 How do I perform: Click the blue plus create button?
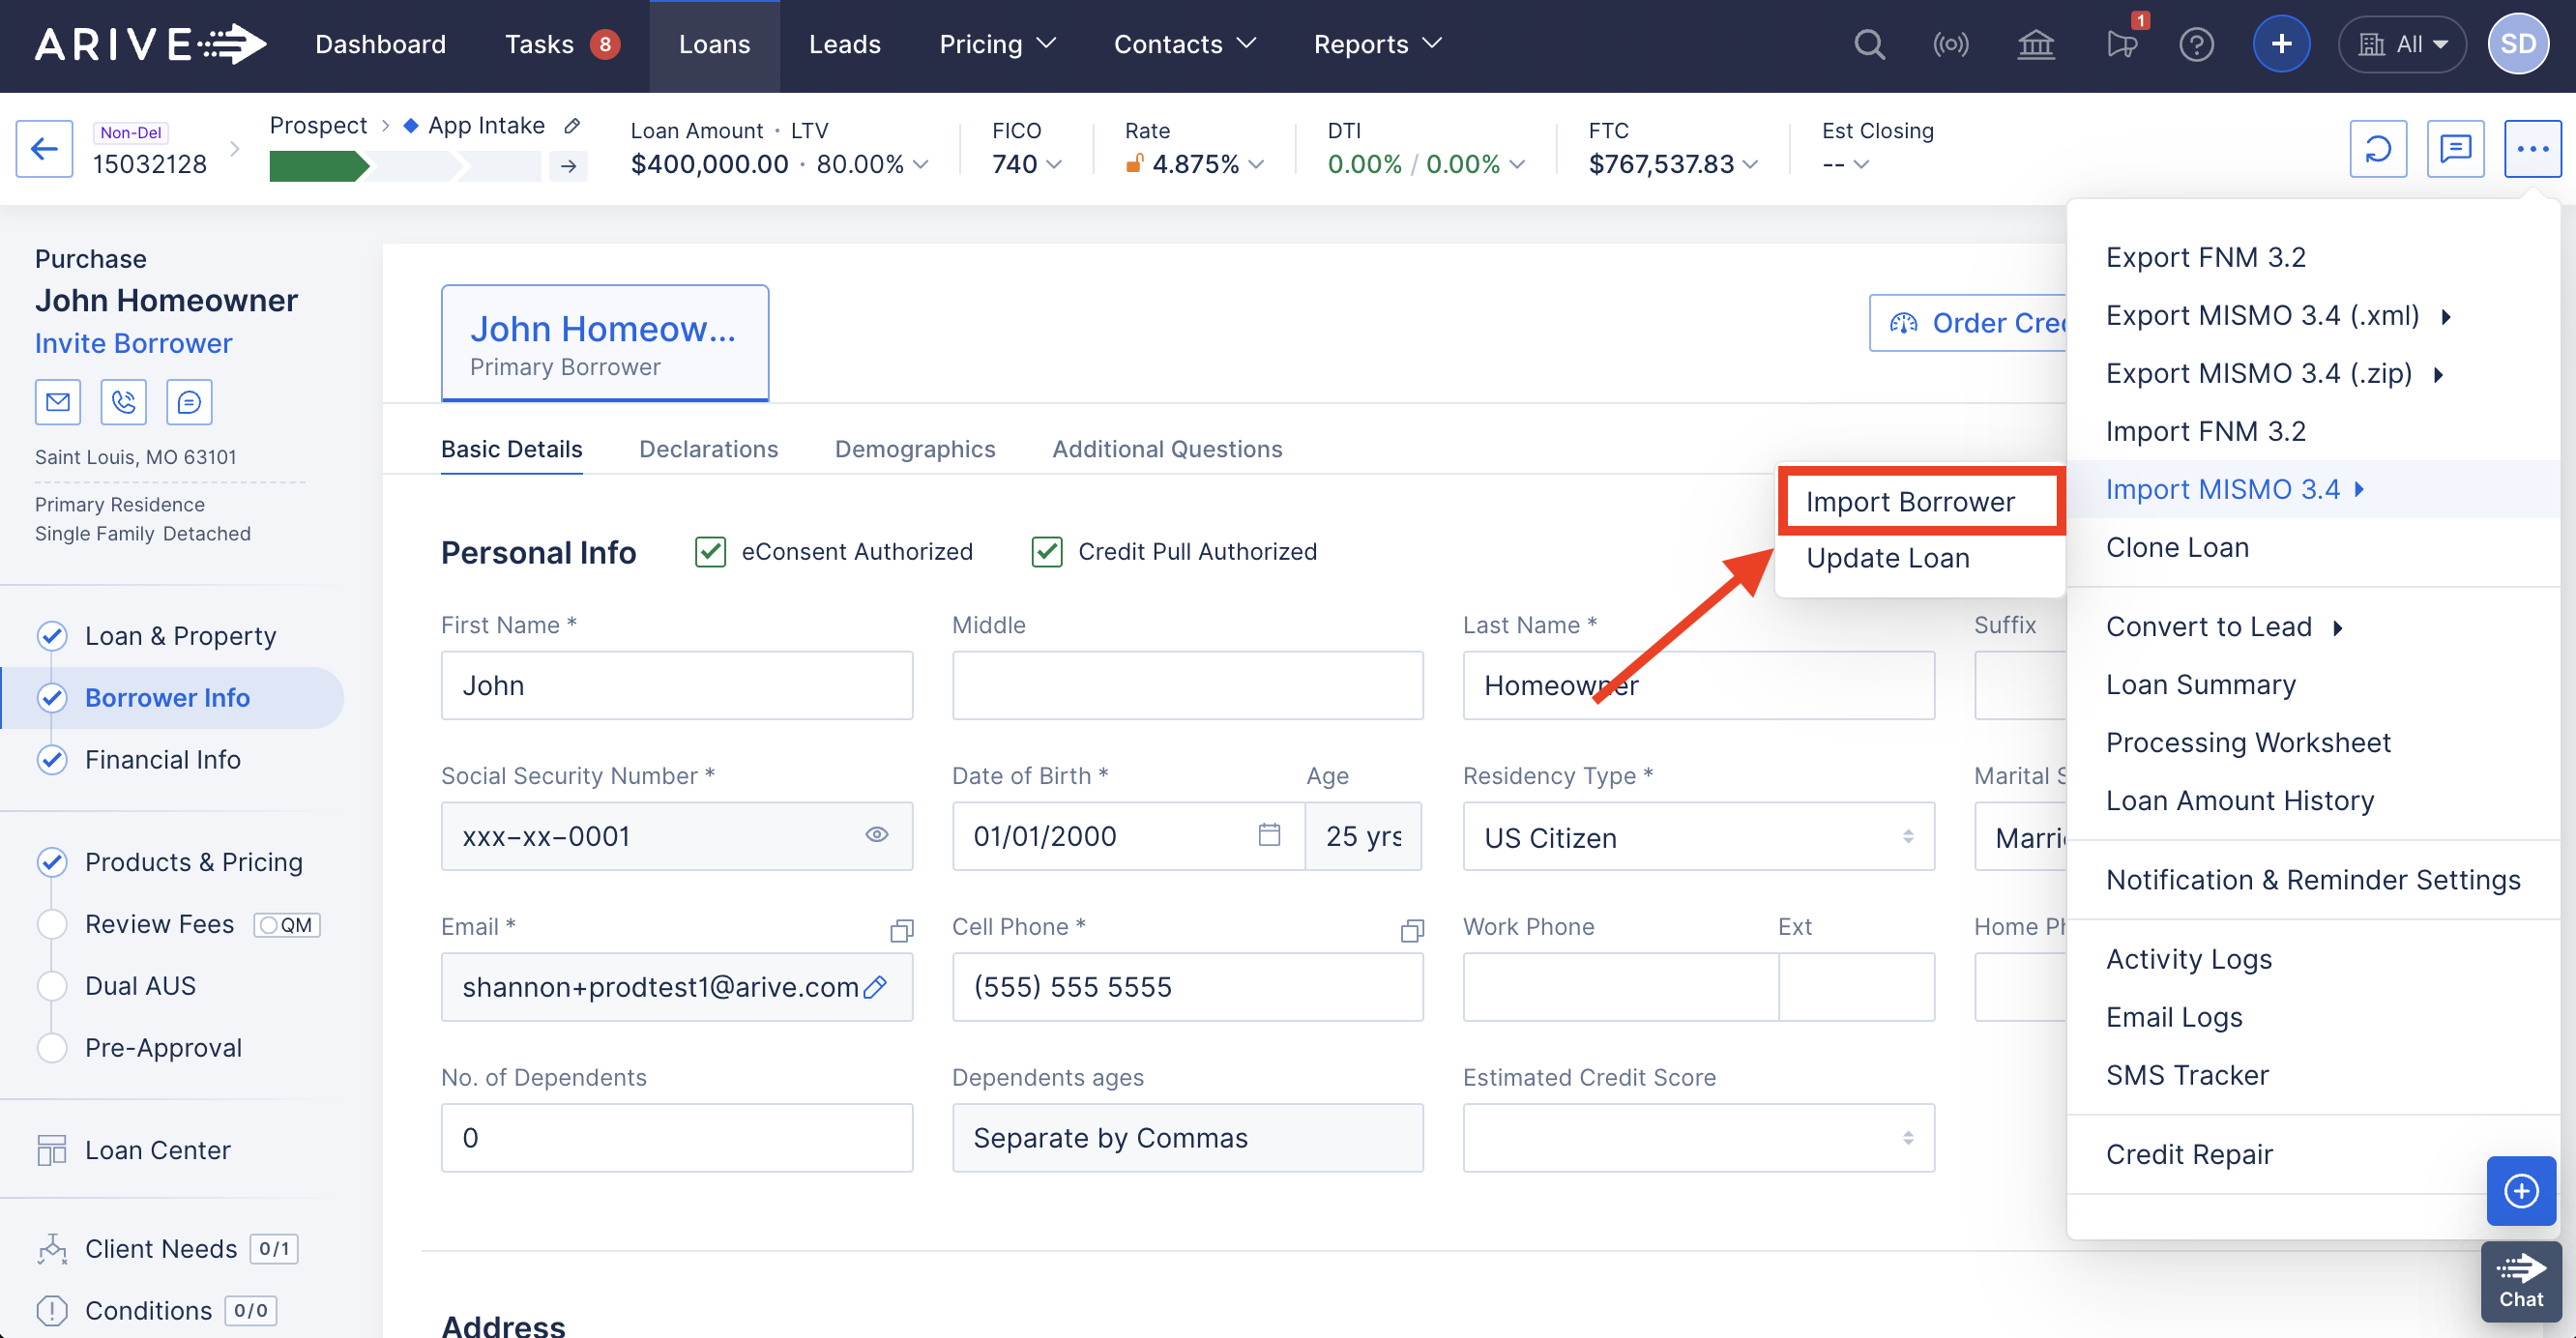tap(2281, 45)
